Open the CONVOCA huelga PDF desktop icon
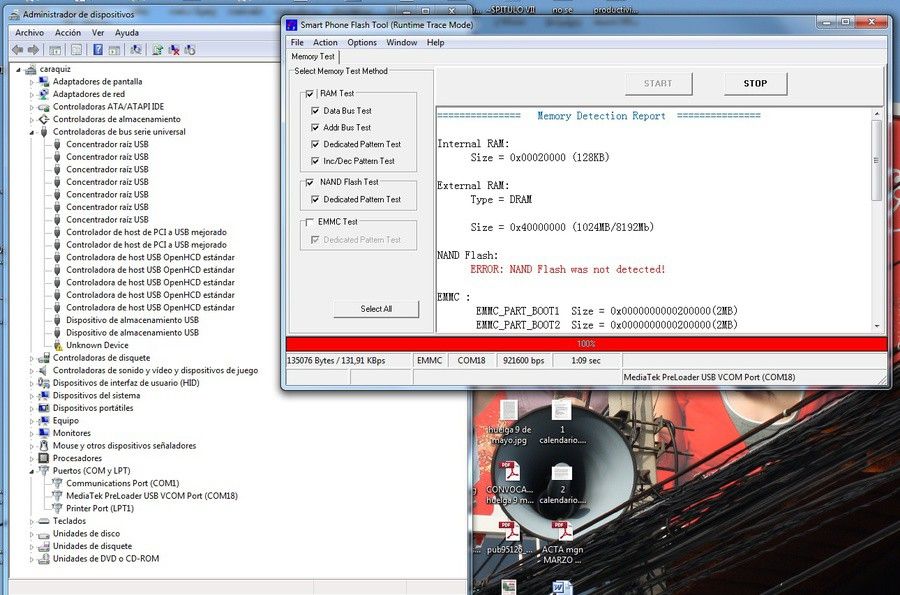The width and height of the screenshot is (900, 595). click(509, 483)
